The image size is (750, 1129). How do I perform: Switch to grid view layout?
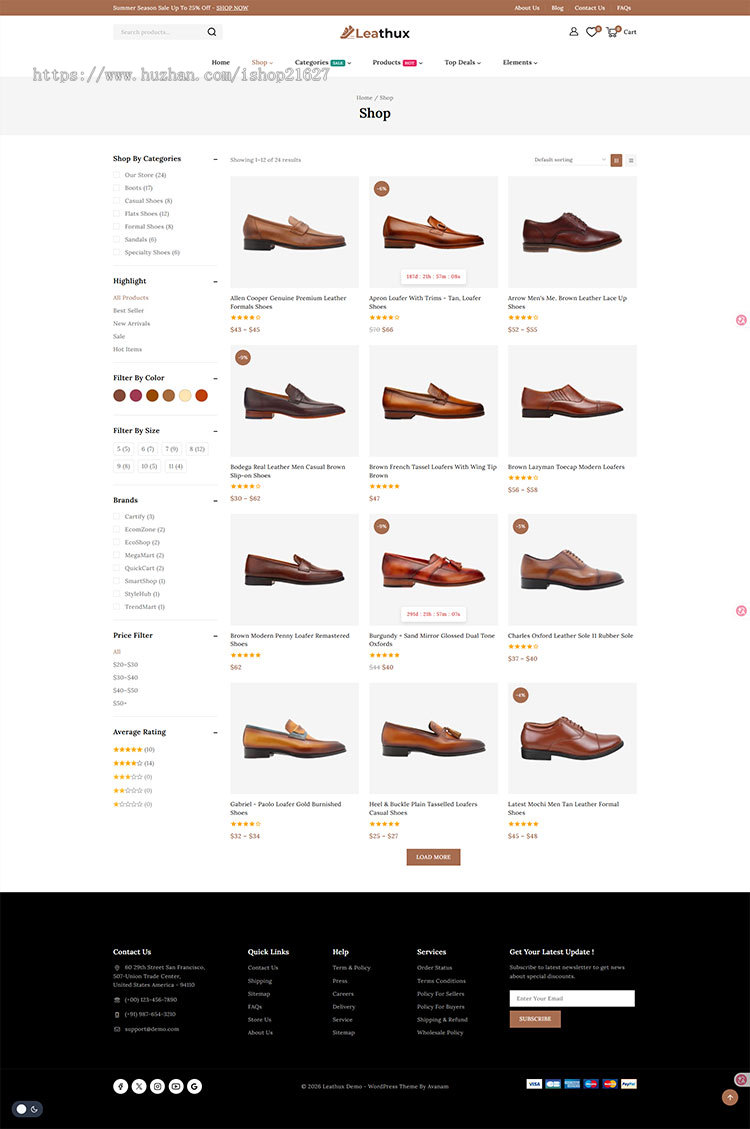click(x=616, y=160)
